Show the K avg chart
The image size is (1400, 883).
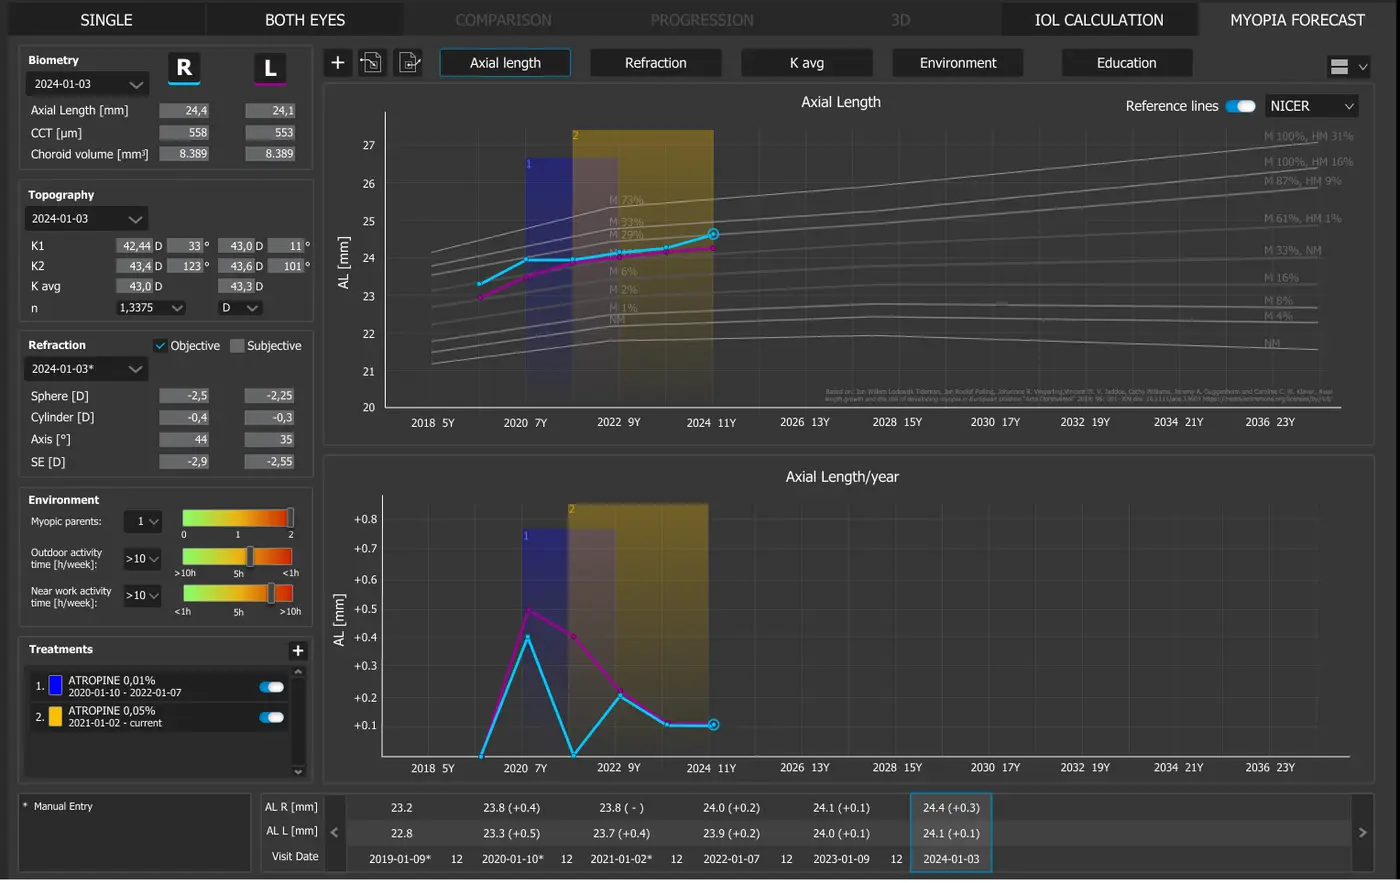point(807,63)
